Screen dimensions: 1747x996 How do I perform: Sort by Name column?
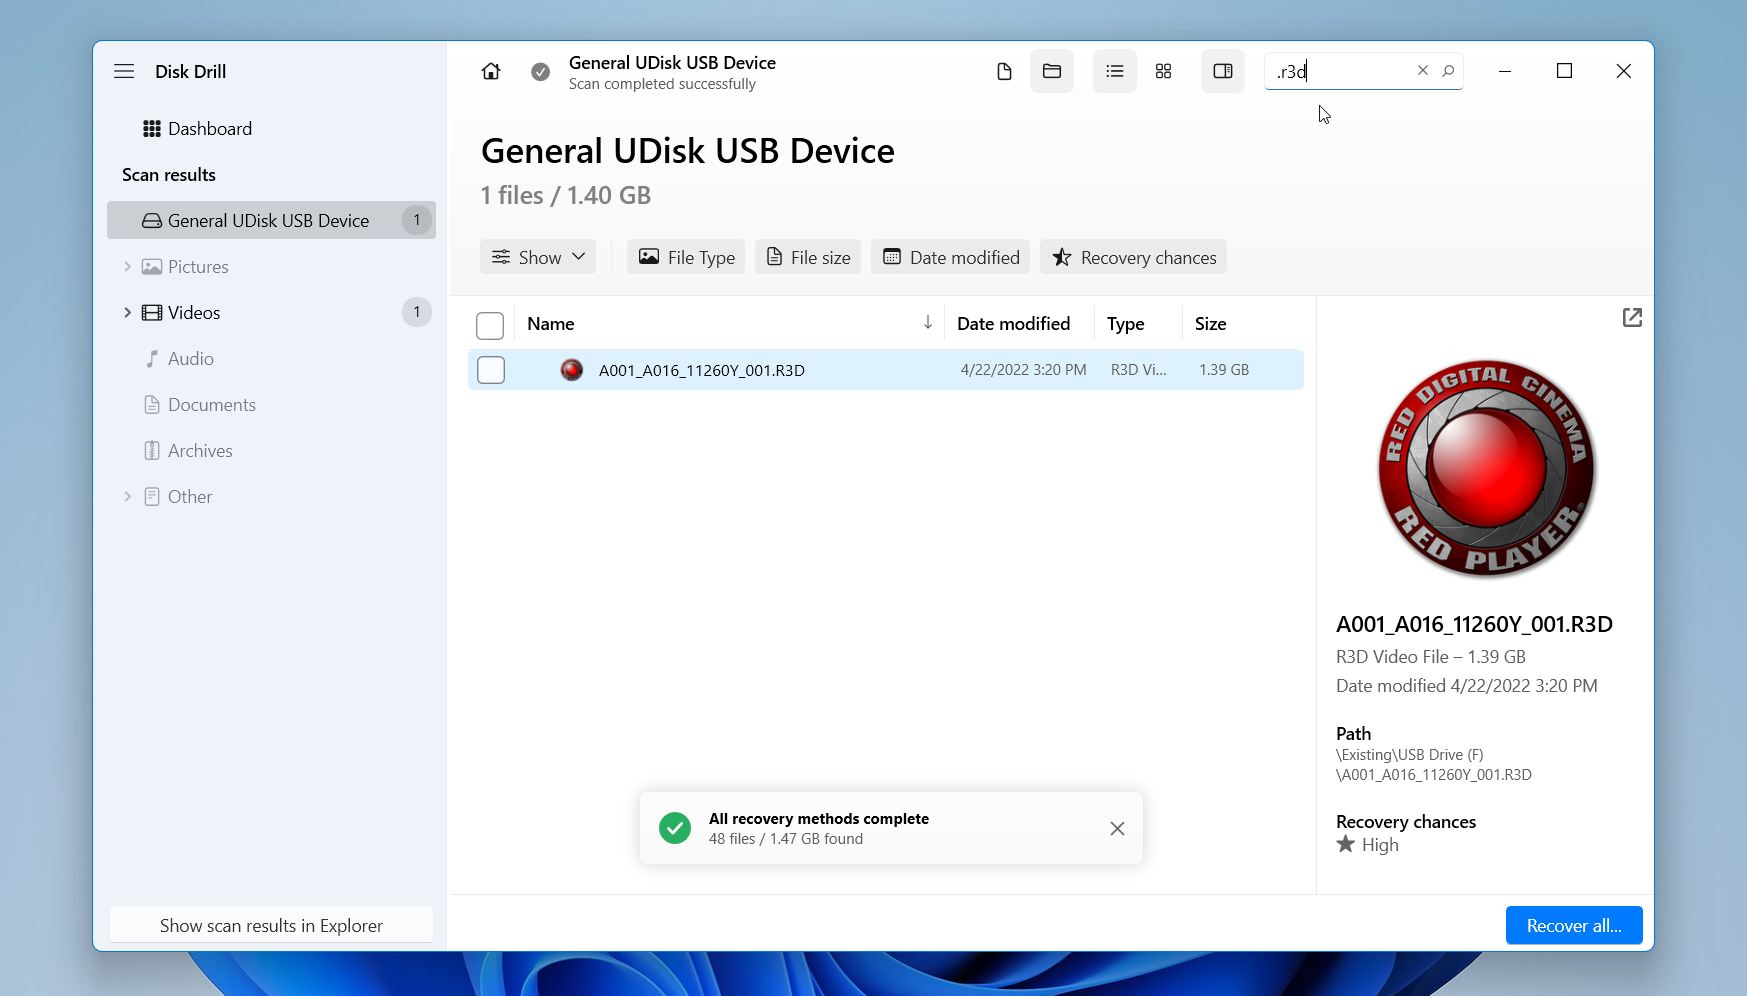pos(551,323)
